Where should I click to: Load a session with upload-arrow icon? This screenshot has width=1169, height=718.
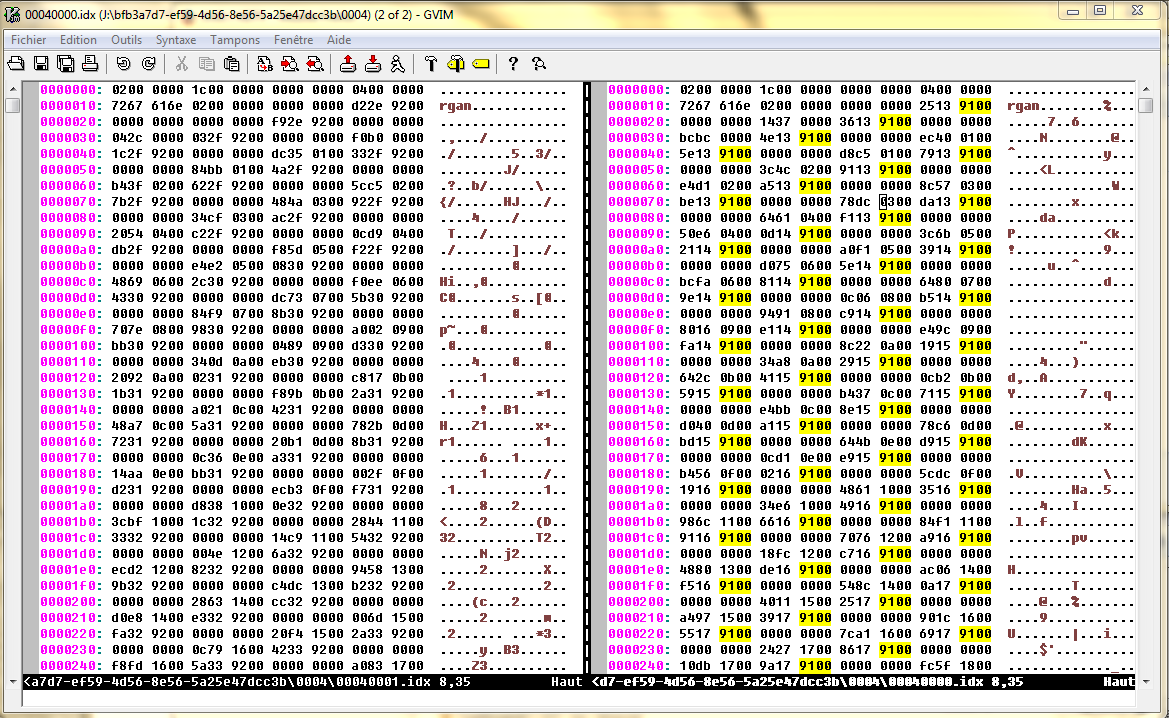click(347, 64)
